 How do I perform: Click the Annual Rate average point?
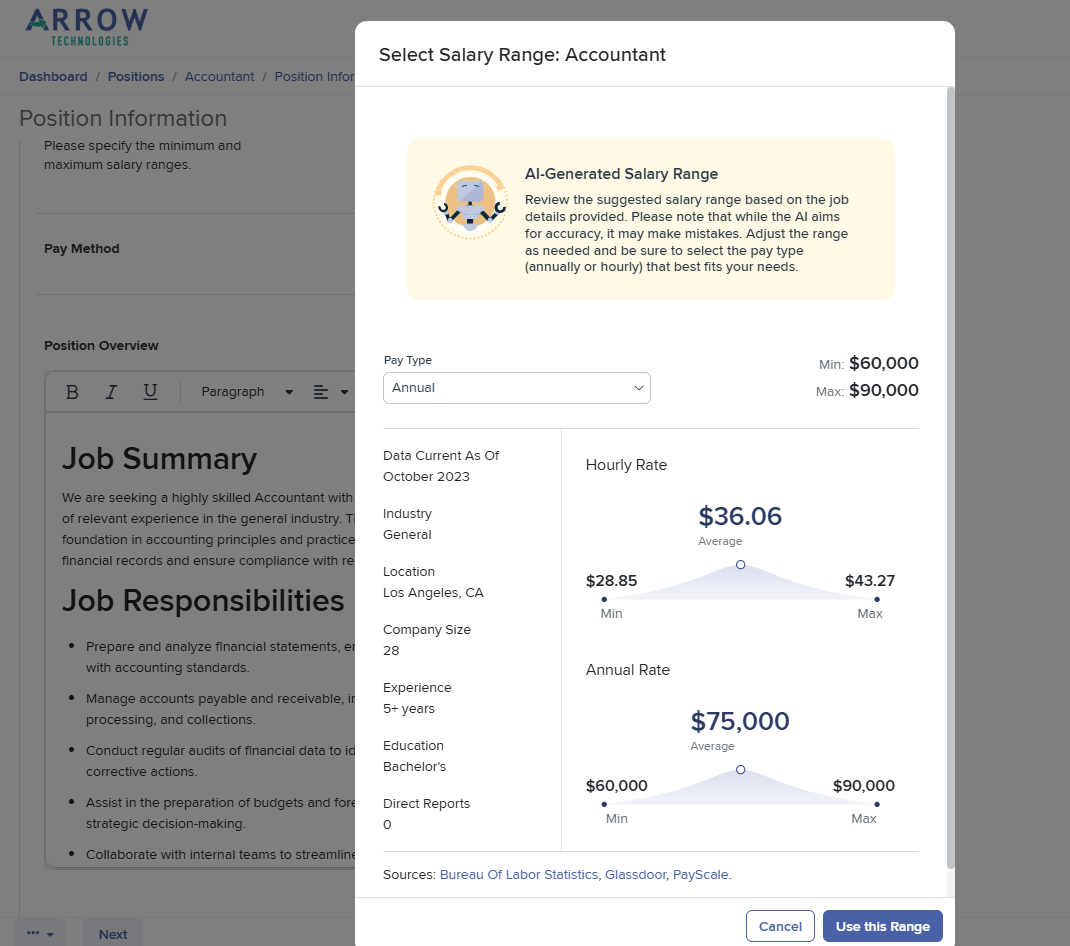point(740,769)
